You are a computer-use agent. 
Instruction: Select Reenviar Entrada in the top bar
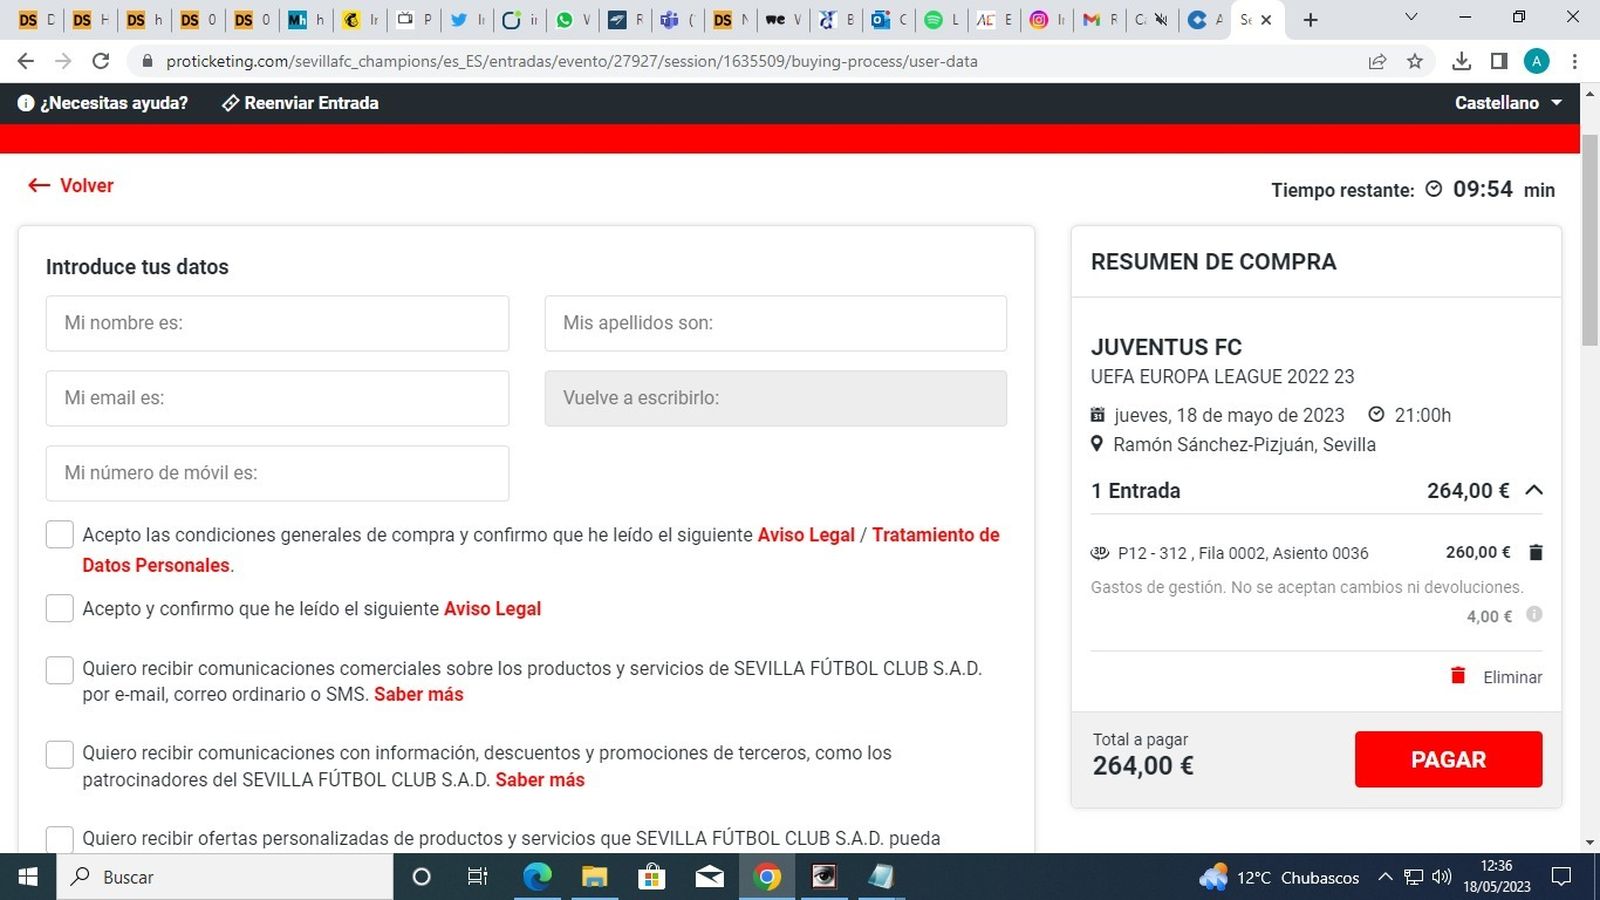(300, 102)
